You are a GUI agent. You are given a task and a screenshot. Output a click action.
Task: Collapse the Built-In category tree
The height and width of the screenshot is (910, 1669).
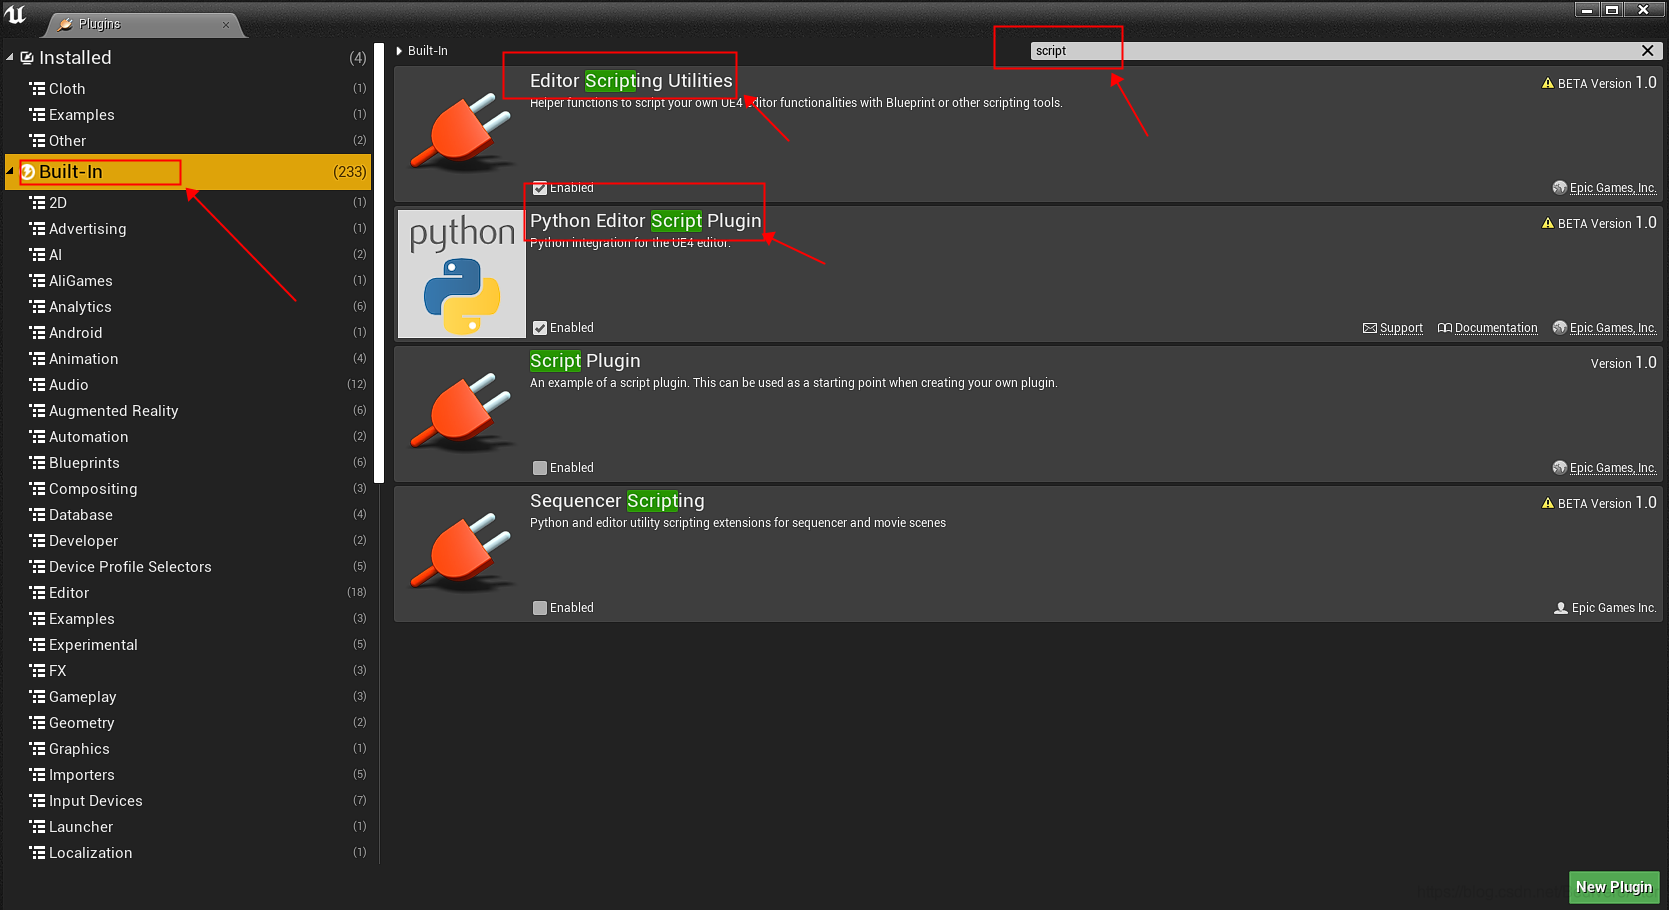point(10,171)
